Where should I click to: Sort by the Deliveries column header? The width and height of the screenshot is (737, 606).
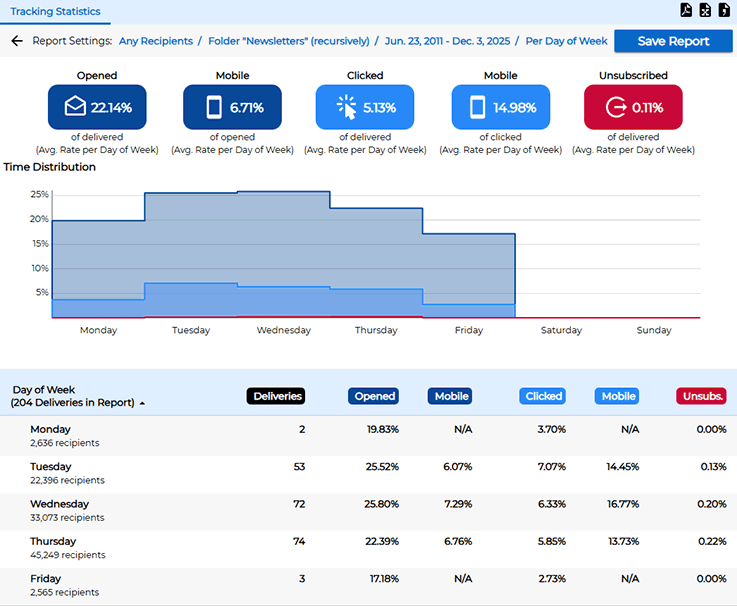point(276,396)
